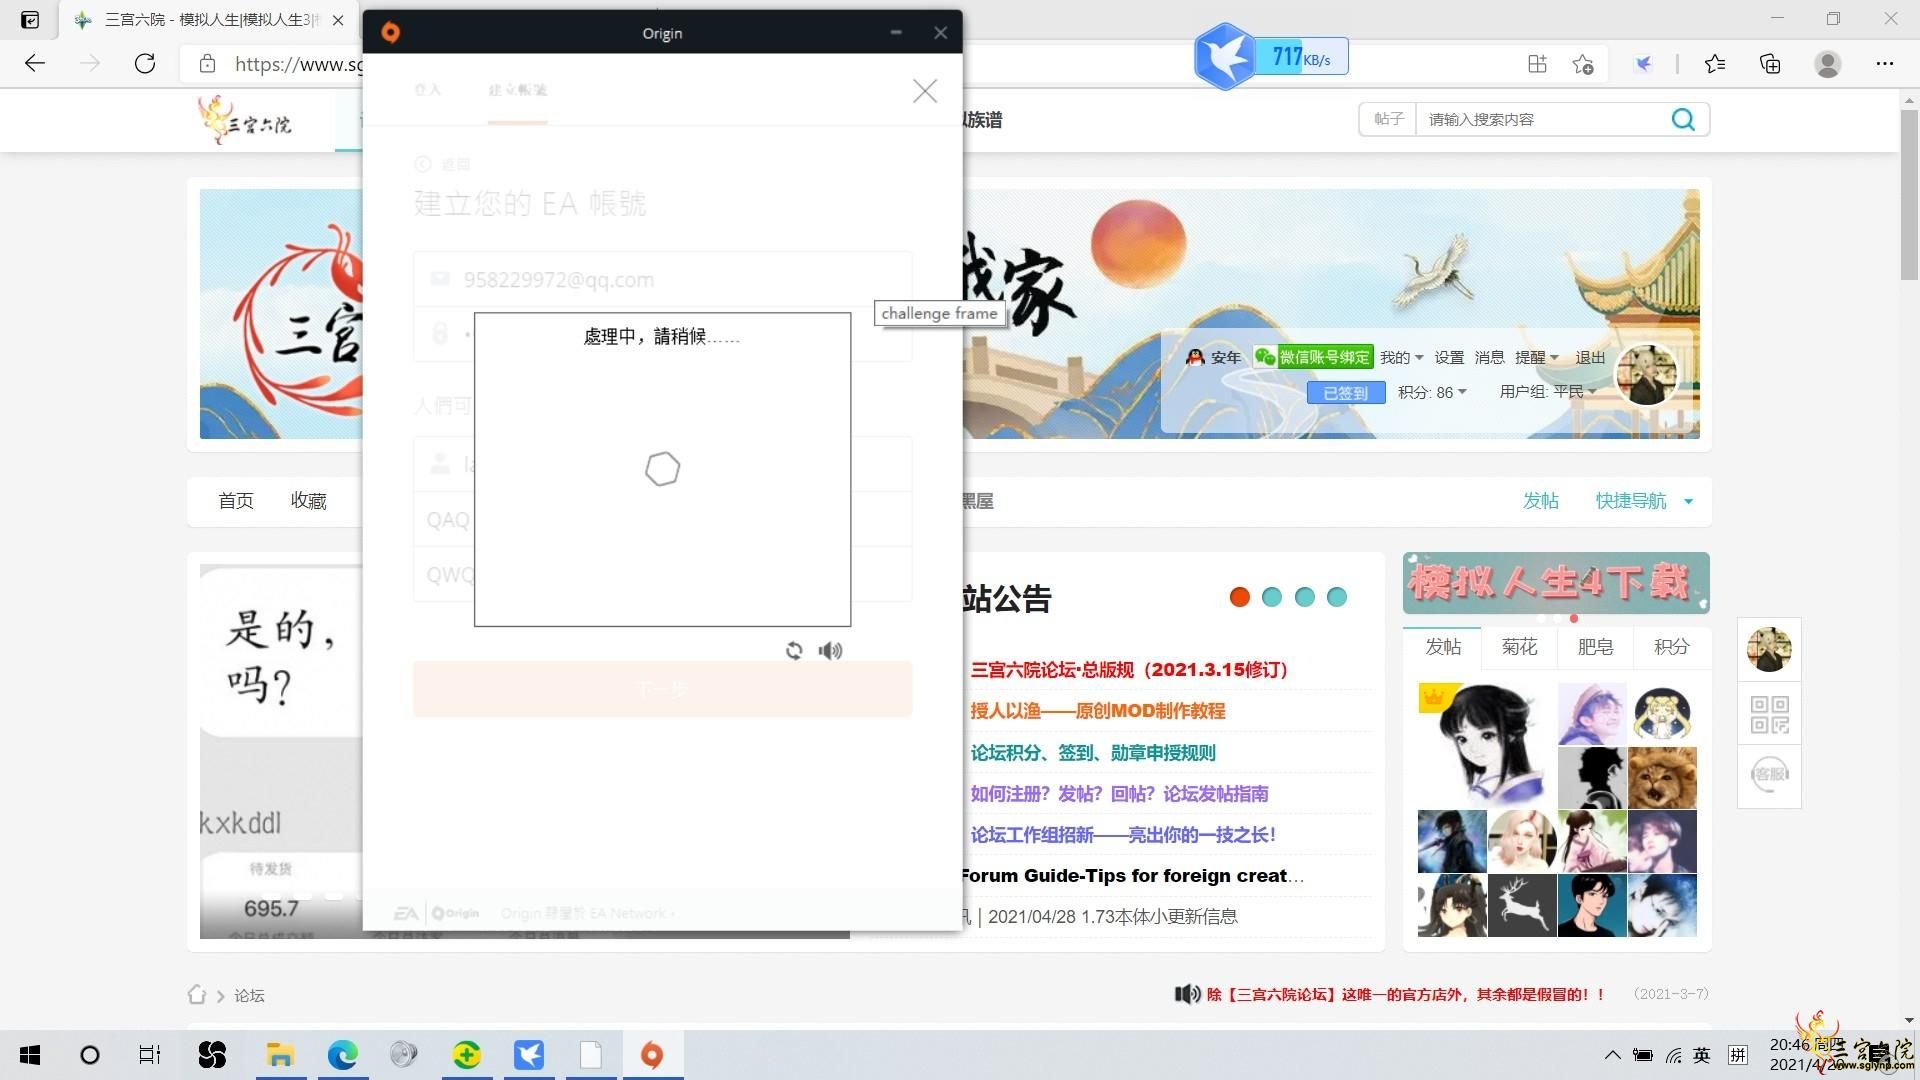Open Forum Guide-Tips for foreign creators link

click(1132, 876)
